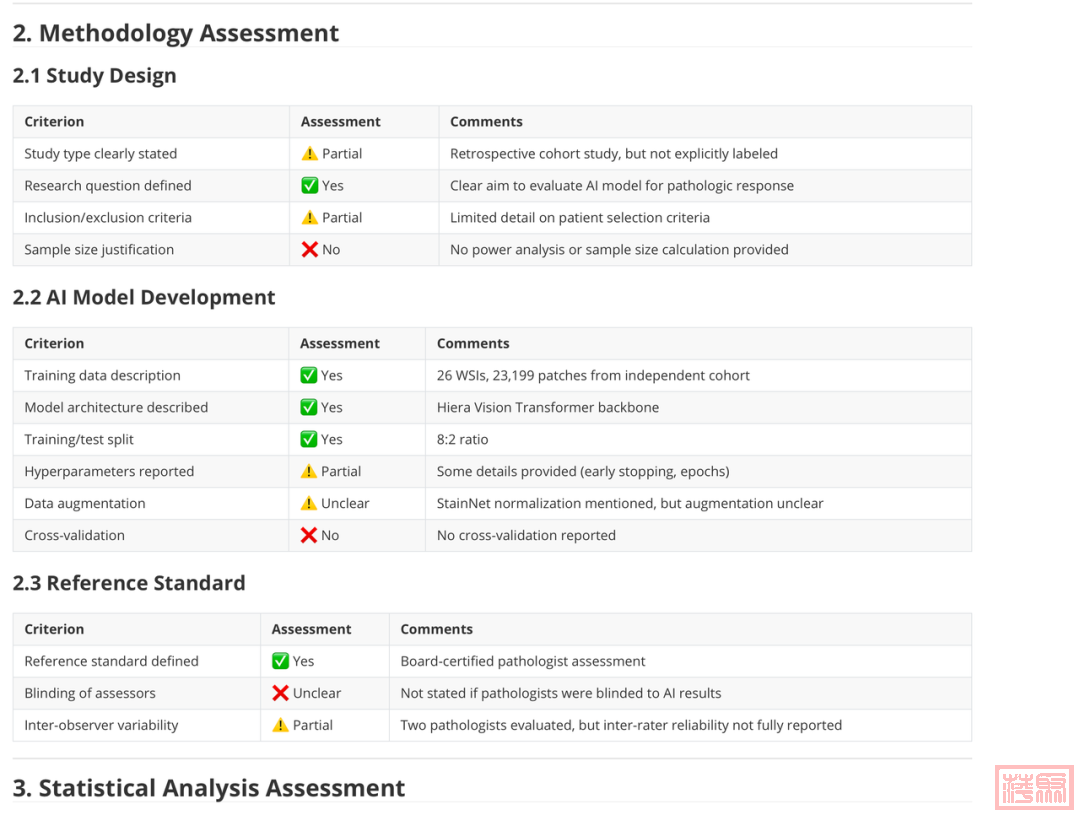This screenshot has width=1080, height=815.
Task: Click the 2.3 Reference Standard subheading
Action: pyautogui.click(x=129, y=584)
